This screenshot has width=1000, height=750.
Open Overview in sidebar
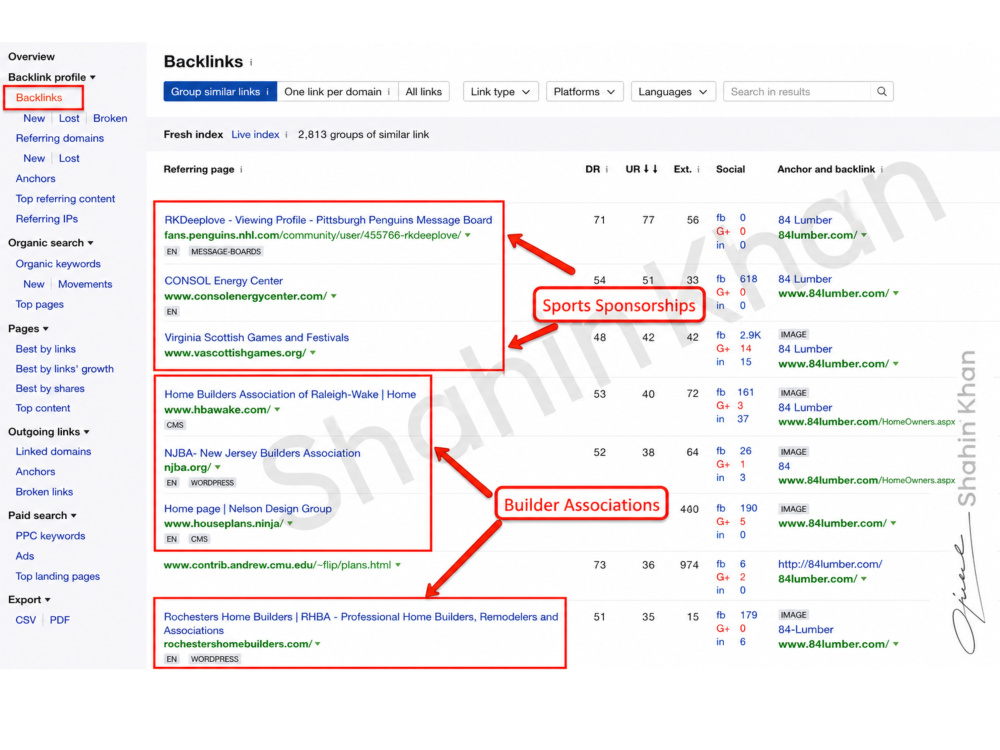tap(31, 57)
